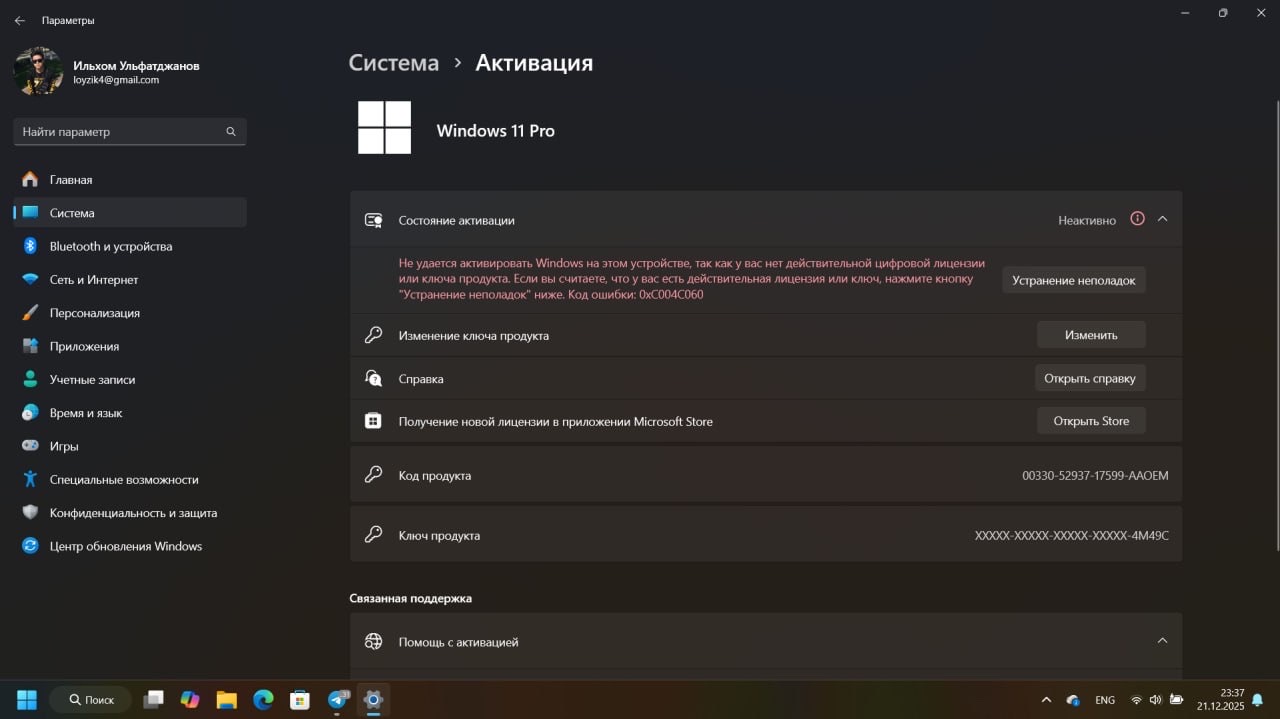Open Bluetooth и устройства settings

pyautogui.click(x=110, y=246)
